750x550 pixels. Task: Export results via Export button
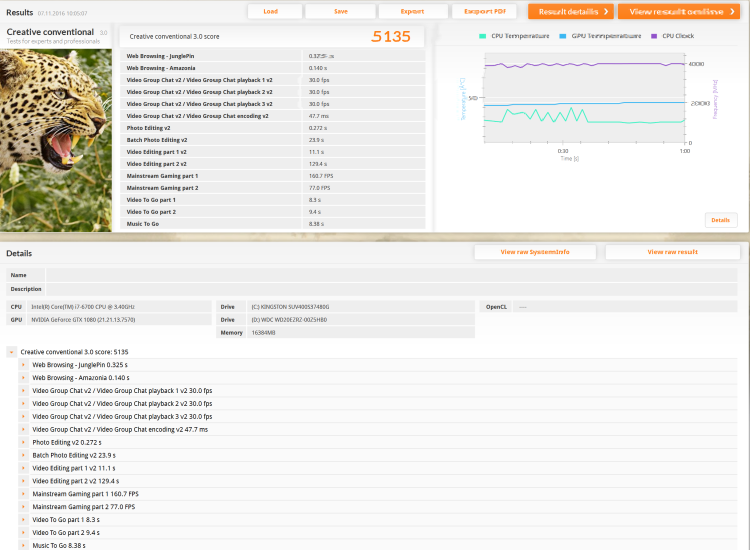pos(413,11)
